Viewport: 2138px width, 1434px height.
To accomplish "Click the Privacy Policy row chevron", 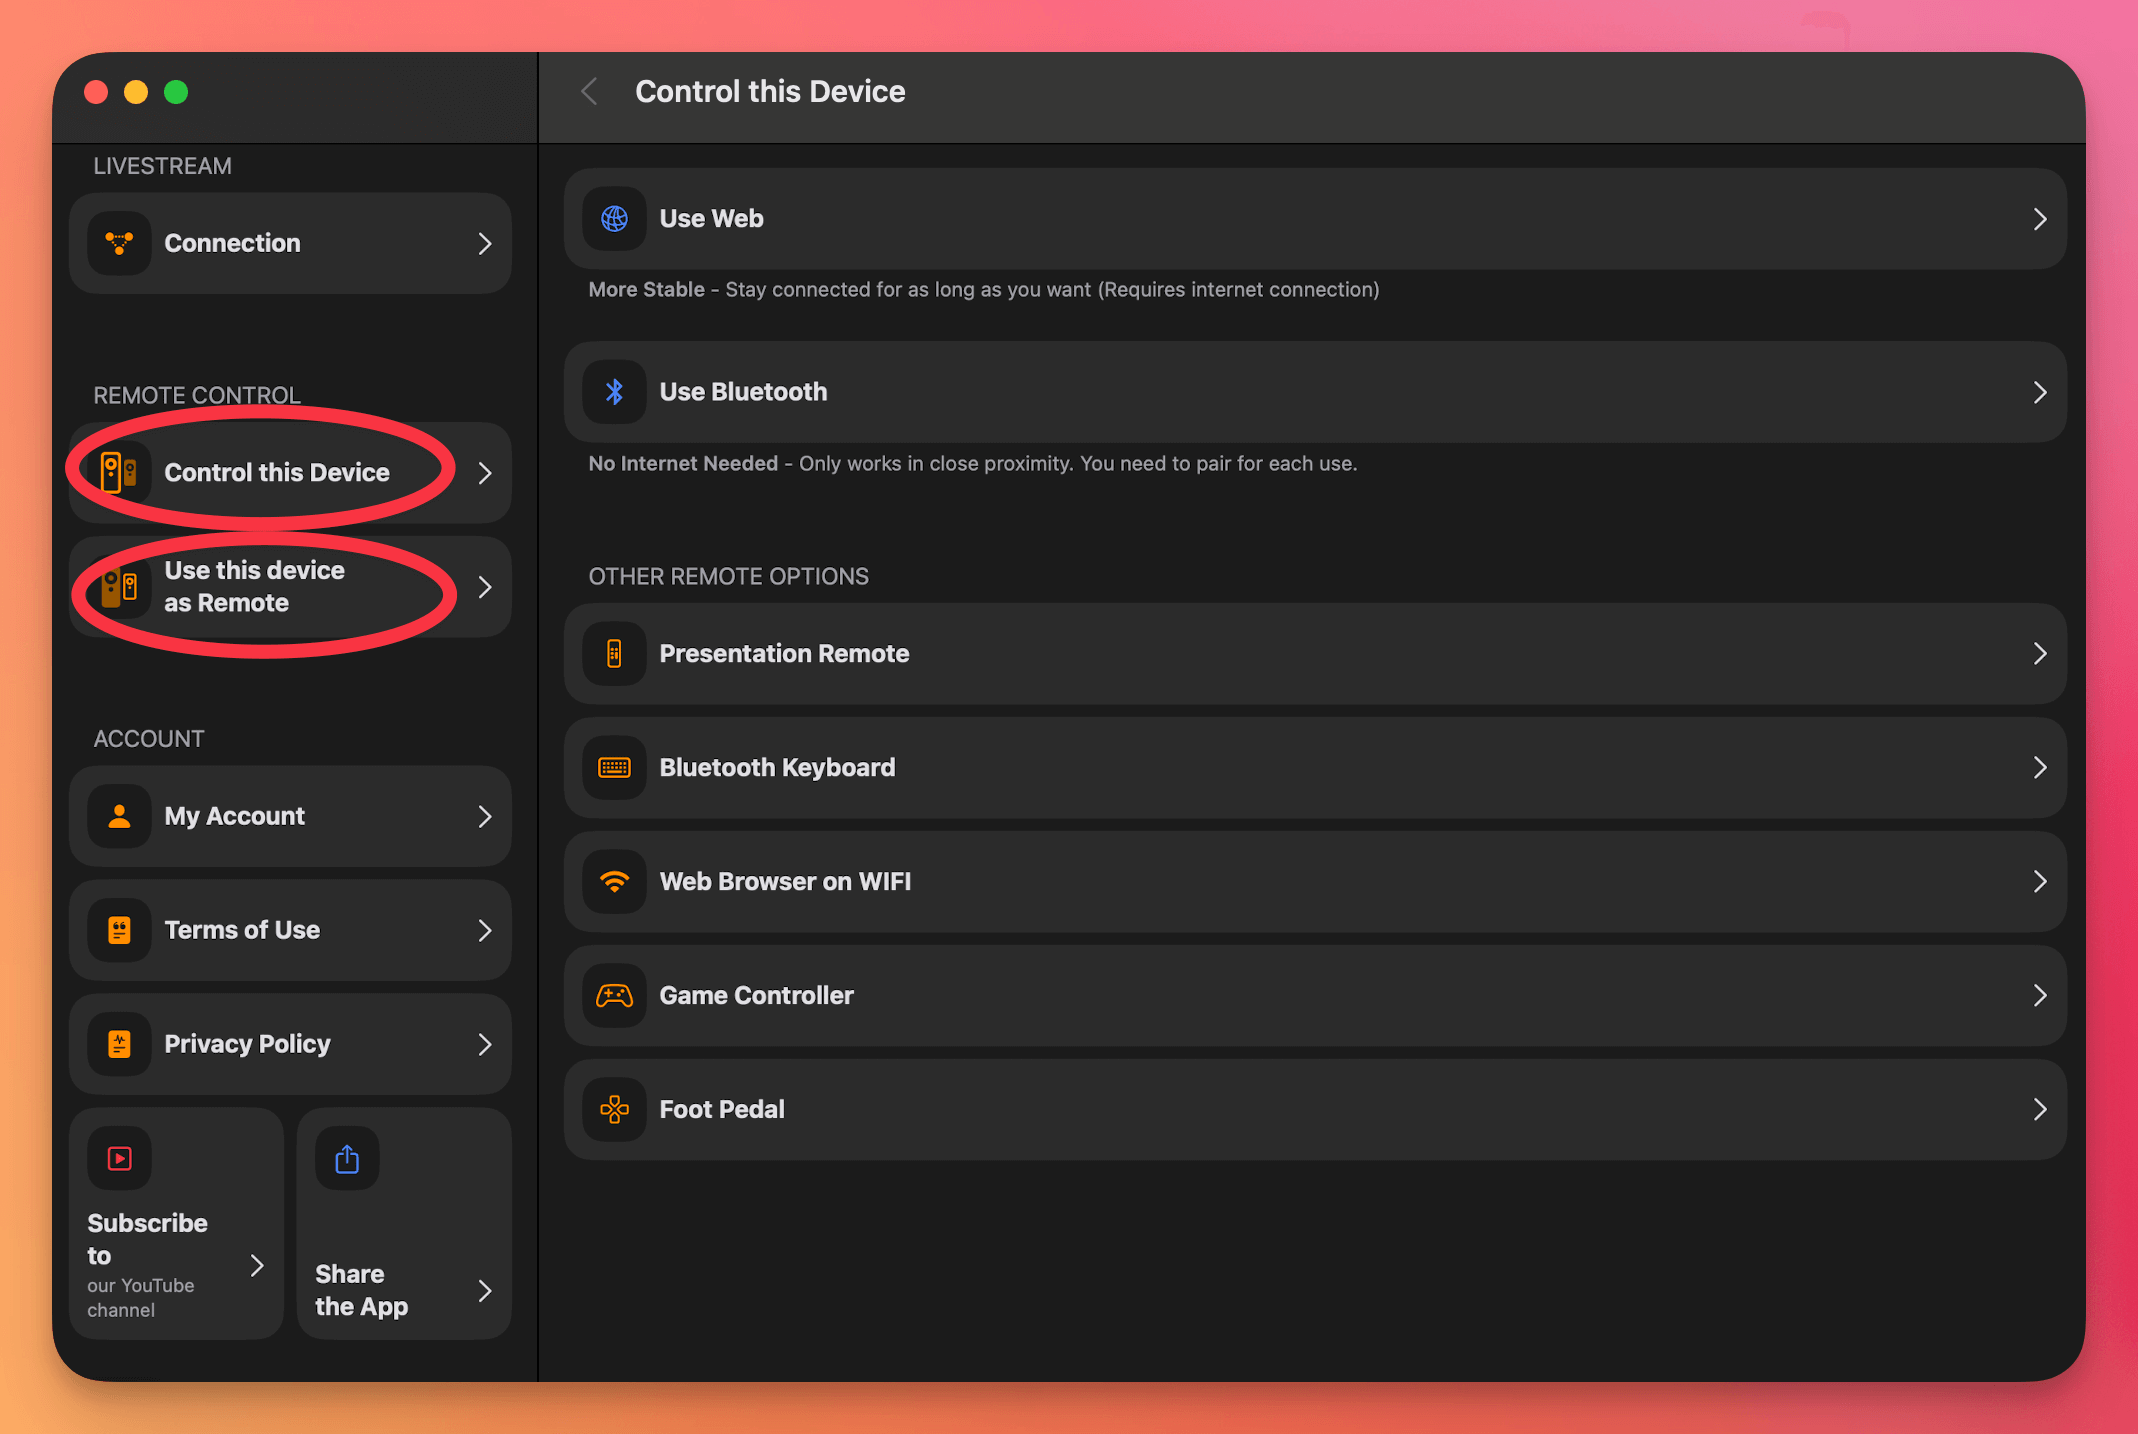I will (485, 1044).
